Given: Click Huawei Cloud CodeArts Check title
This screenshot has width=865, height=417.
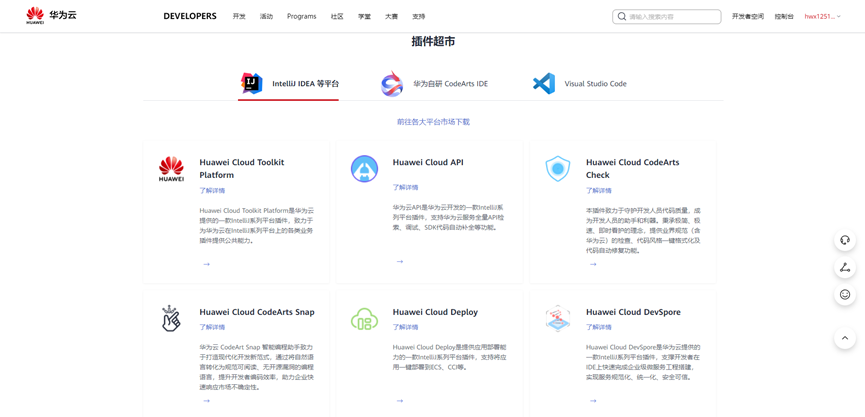Looking at the screenshot, I should coord(633,169).
